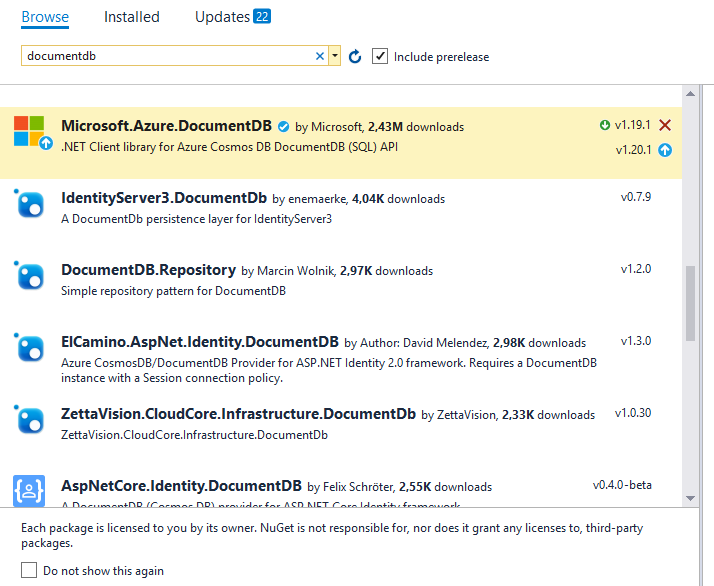Click the v1.2.0 version label
This screenshot has height=586, width=714.
click(x=636, y=269)
